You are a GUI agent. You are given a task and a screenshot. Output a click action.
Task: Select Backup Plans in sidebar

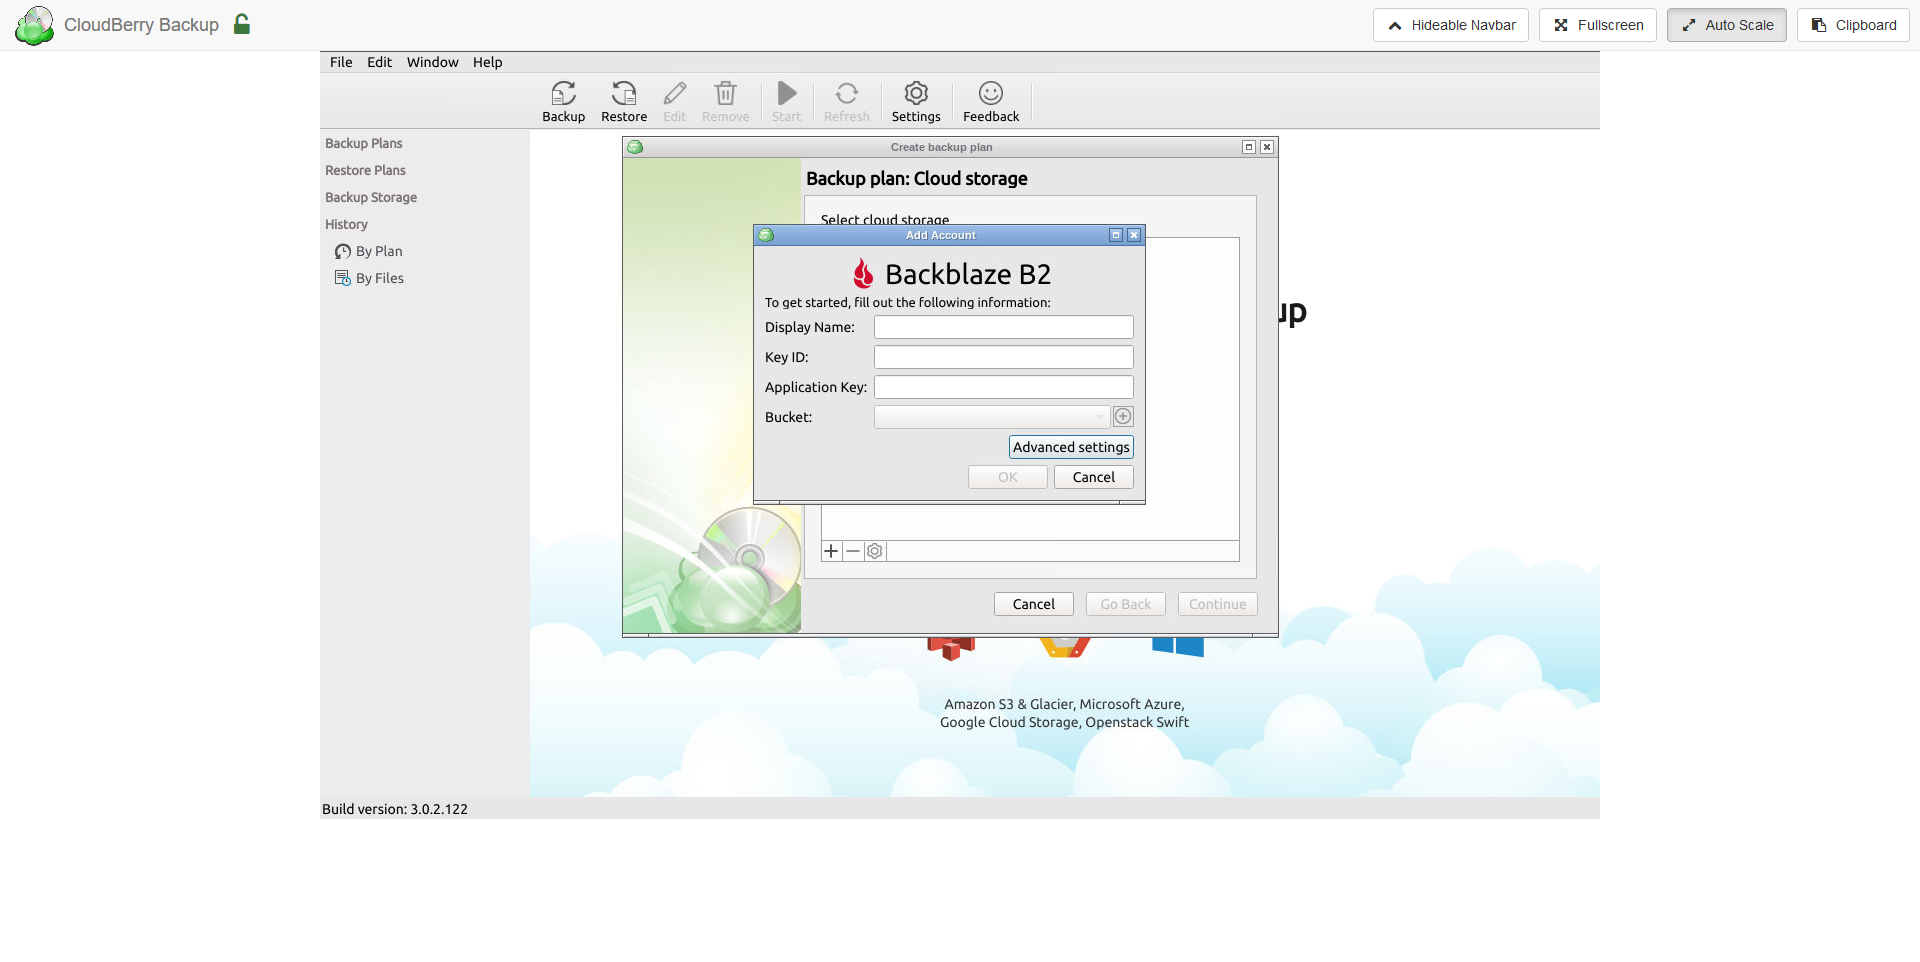364,143
